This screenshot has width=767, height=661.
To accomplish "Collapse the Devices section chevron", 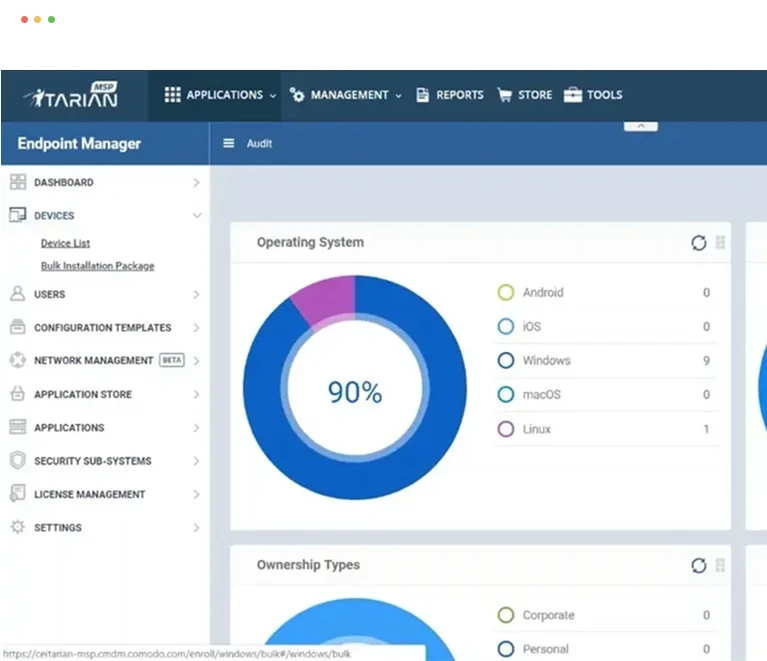I will (x=197, y=216).
